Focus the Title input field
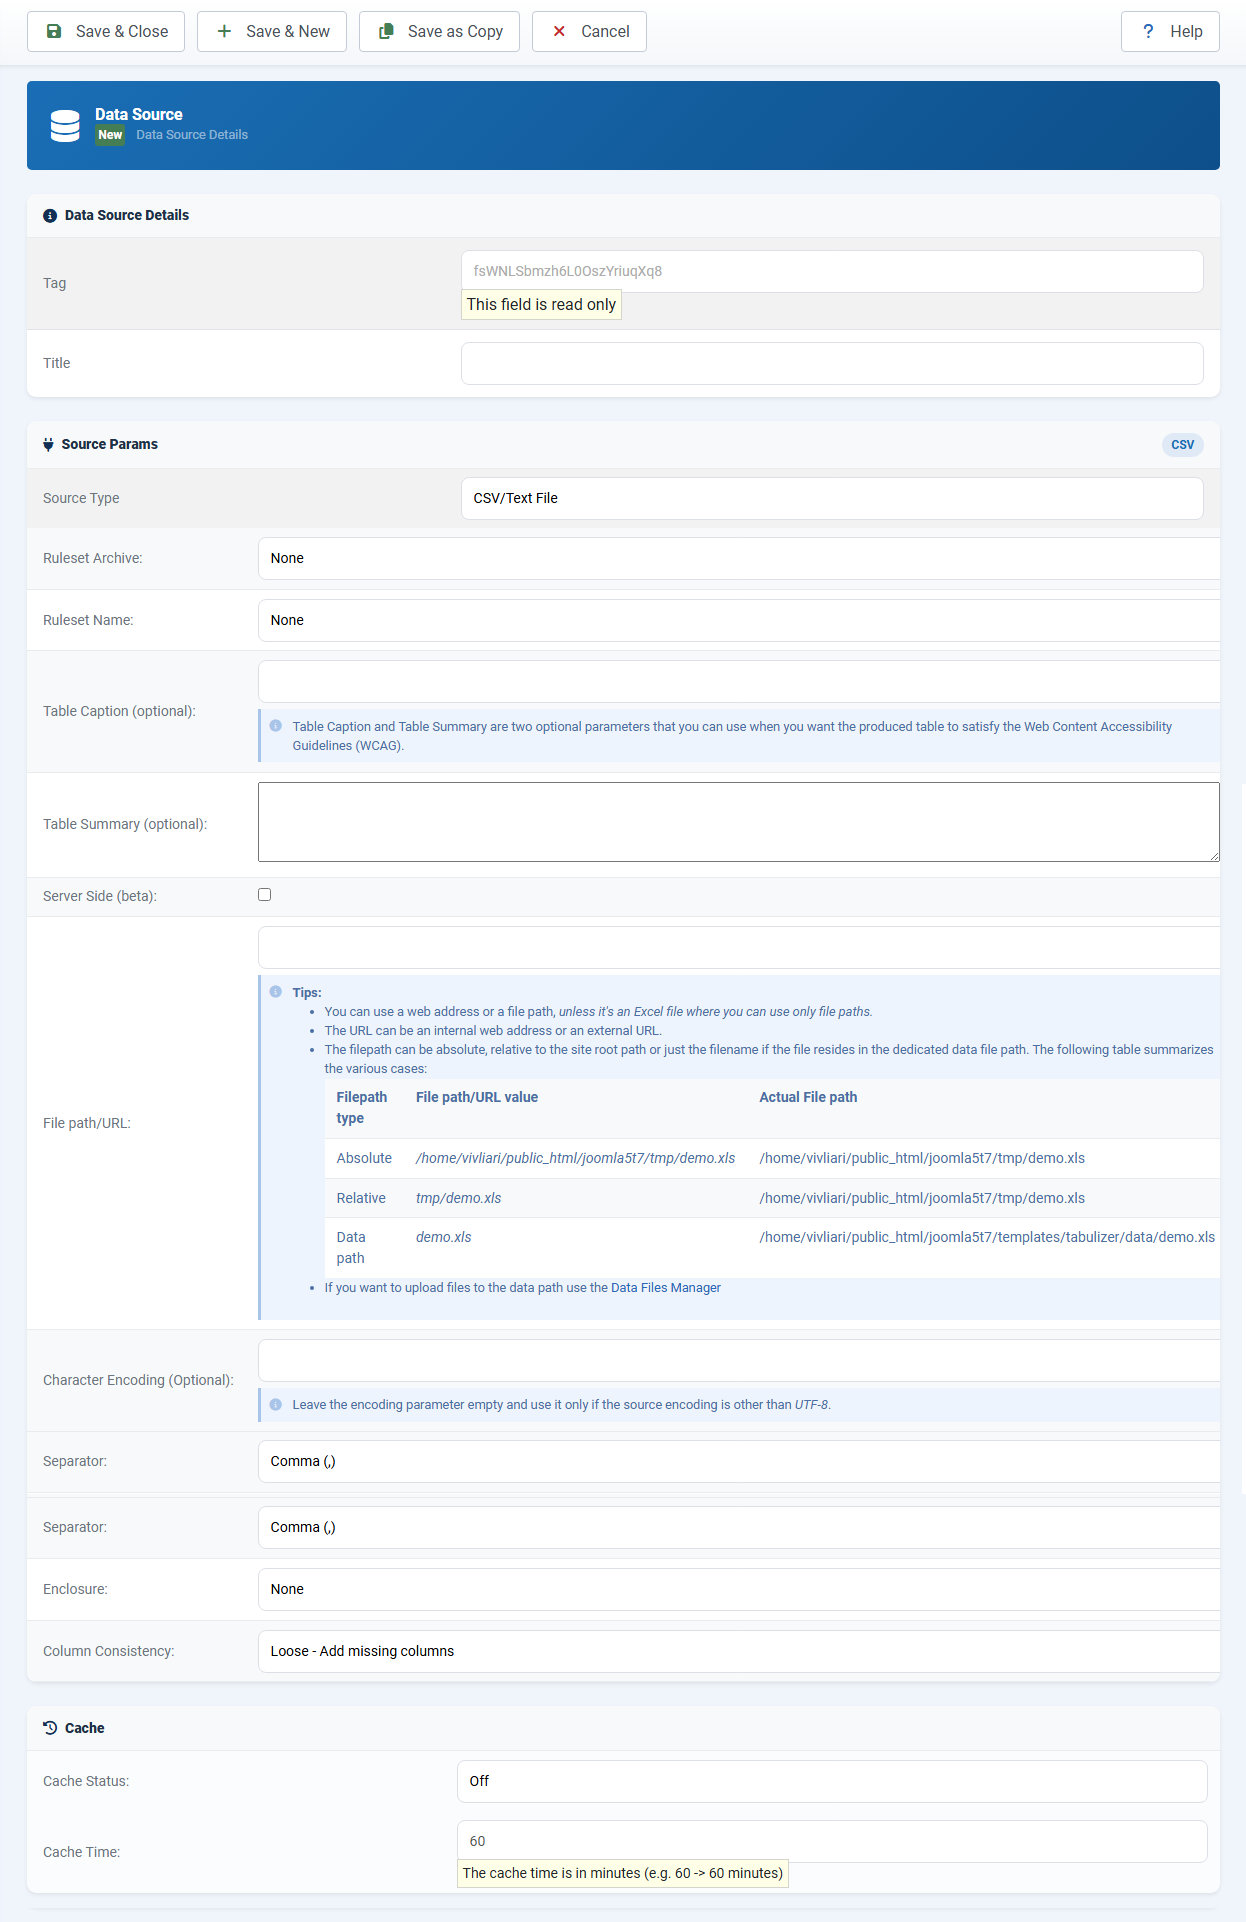 click(832, 363)
